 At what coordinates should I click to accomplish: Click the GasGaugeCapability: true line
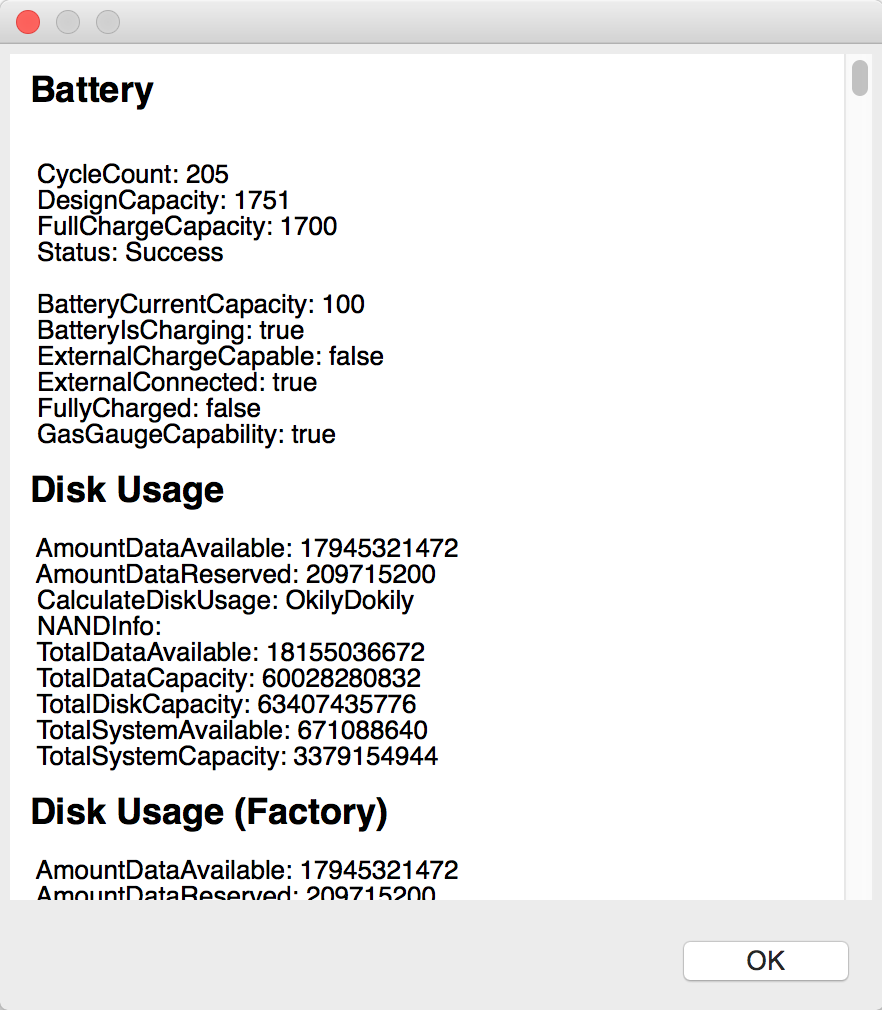point(186,434)
